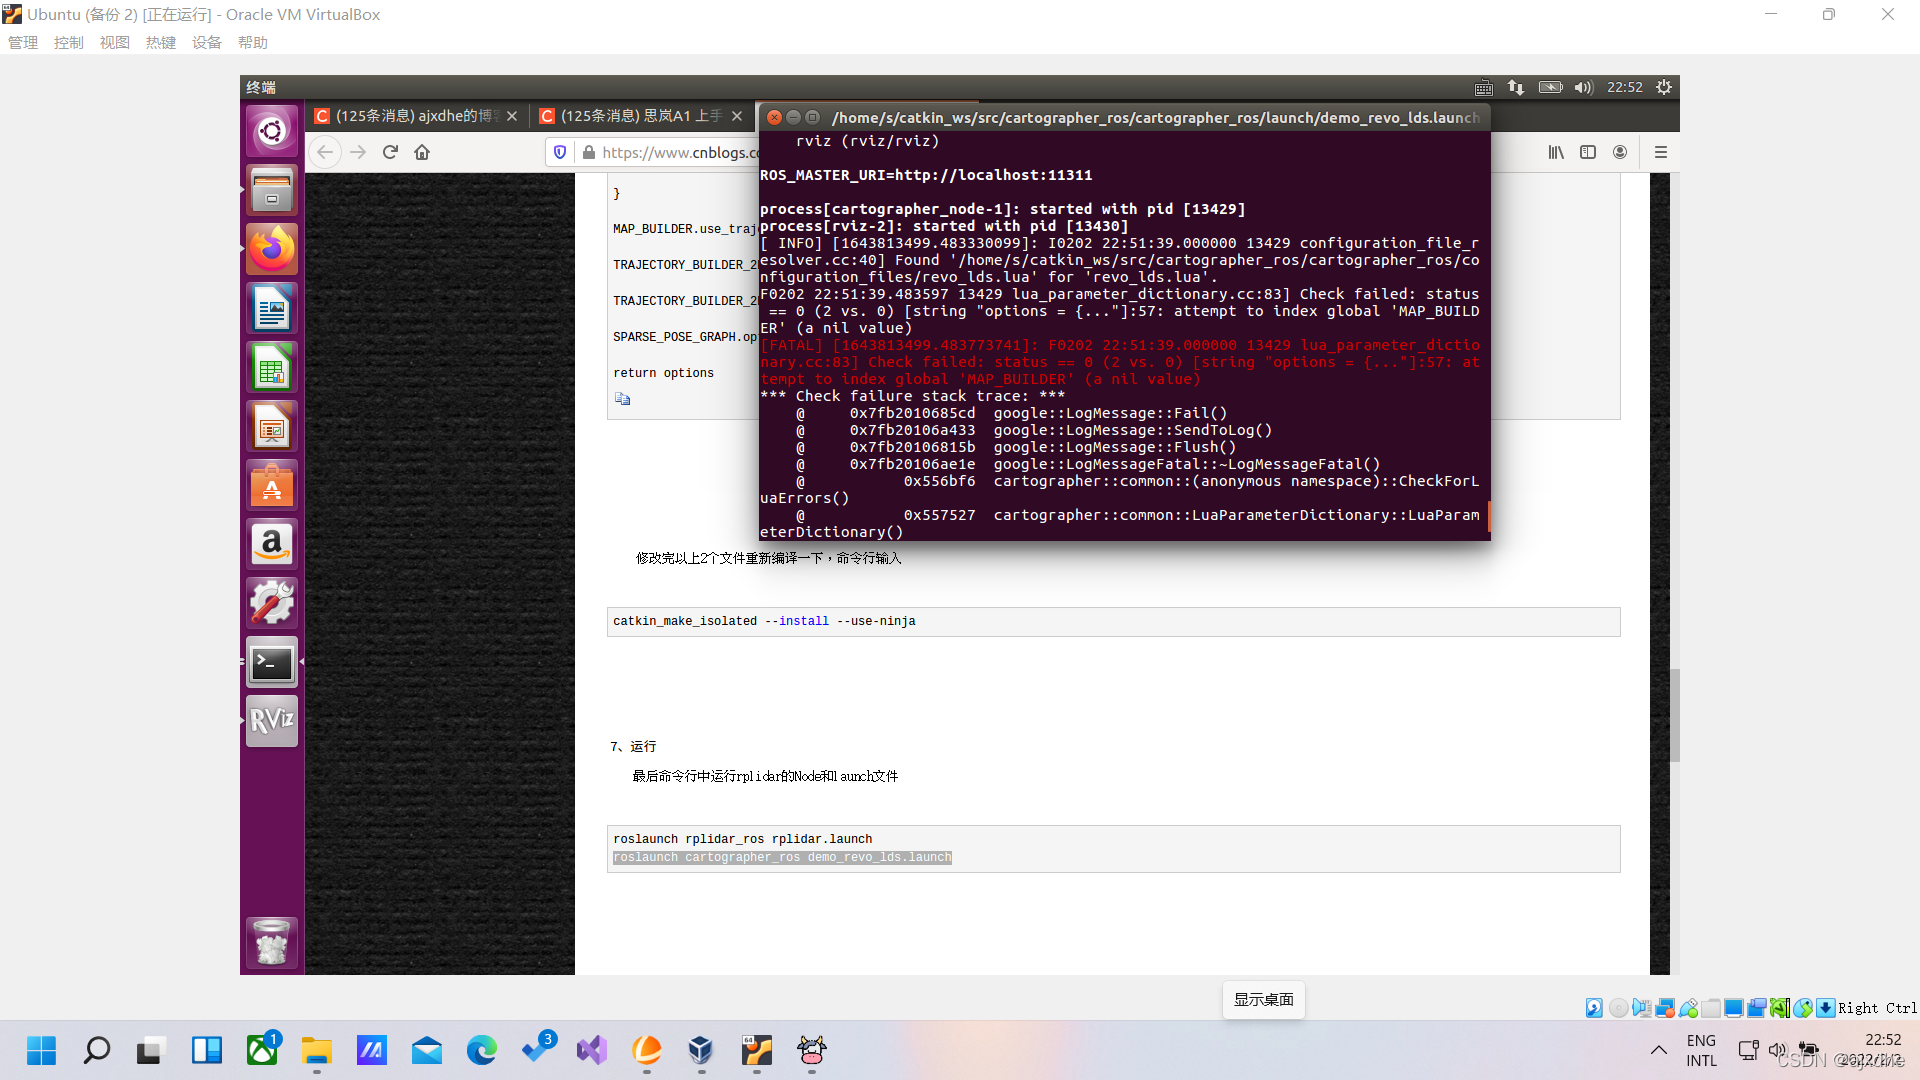Close the 思岚A1 browser tab
This screenshot has width=1920, height=1080.
737,116
